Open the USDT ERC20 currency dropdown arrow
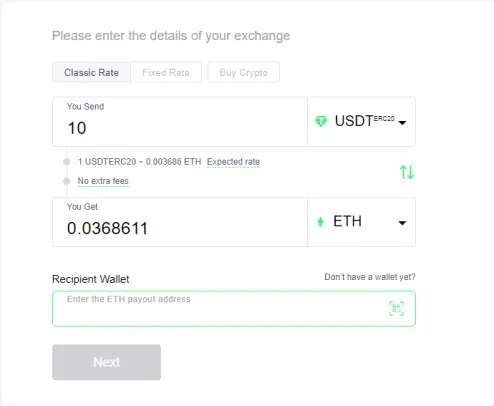 pos(402,123)
